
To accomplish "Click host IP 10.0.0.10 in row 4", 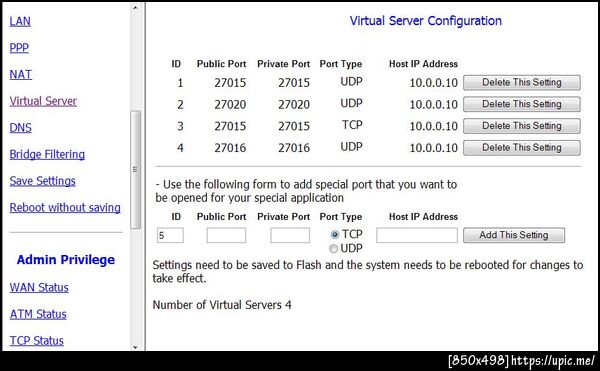I will 434,148.
